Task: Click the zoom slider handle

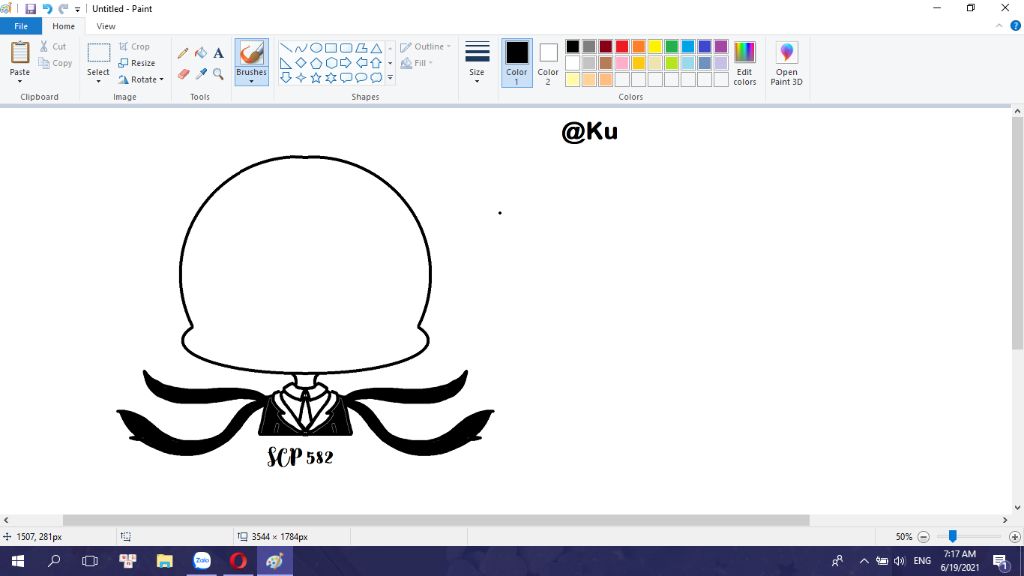Action: pyautogui.click(x=953, y=536)
